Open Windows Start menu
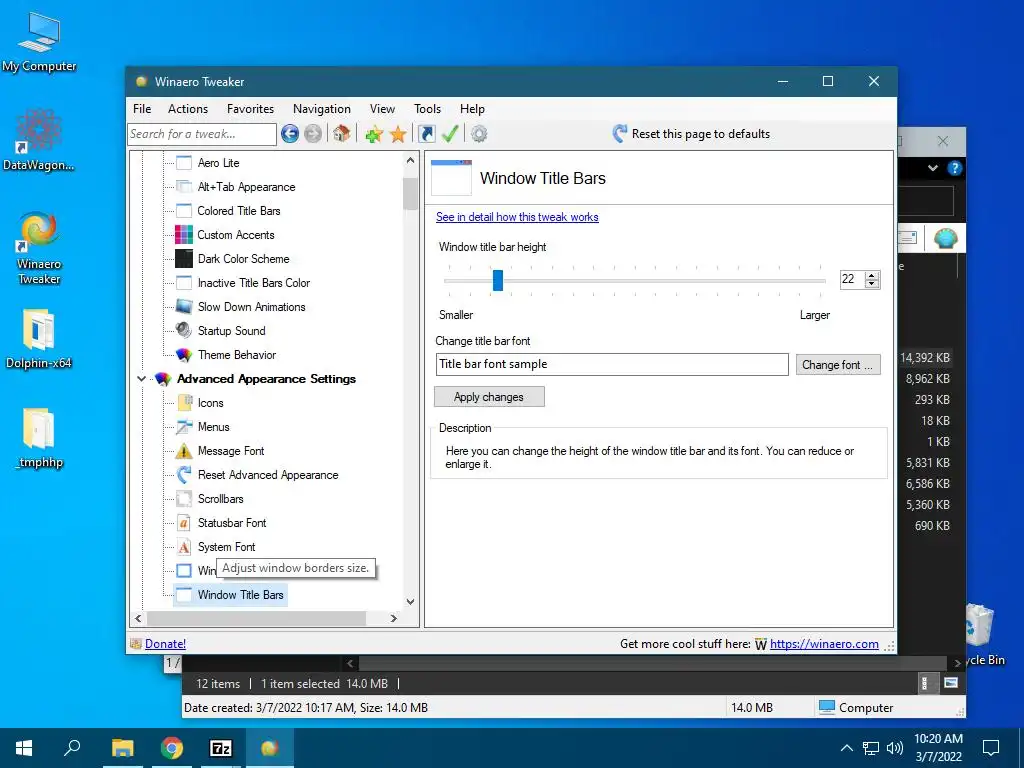Image resolution: width=1024 pixels, height=768 pixels. [x=24, y=748]
